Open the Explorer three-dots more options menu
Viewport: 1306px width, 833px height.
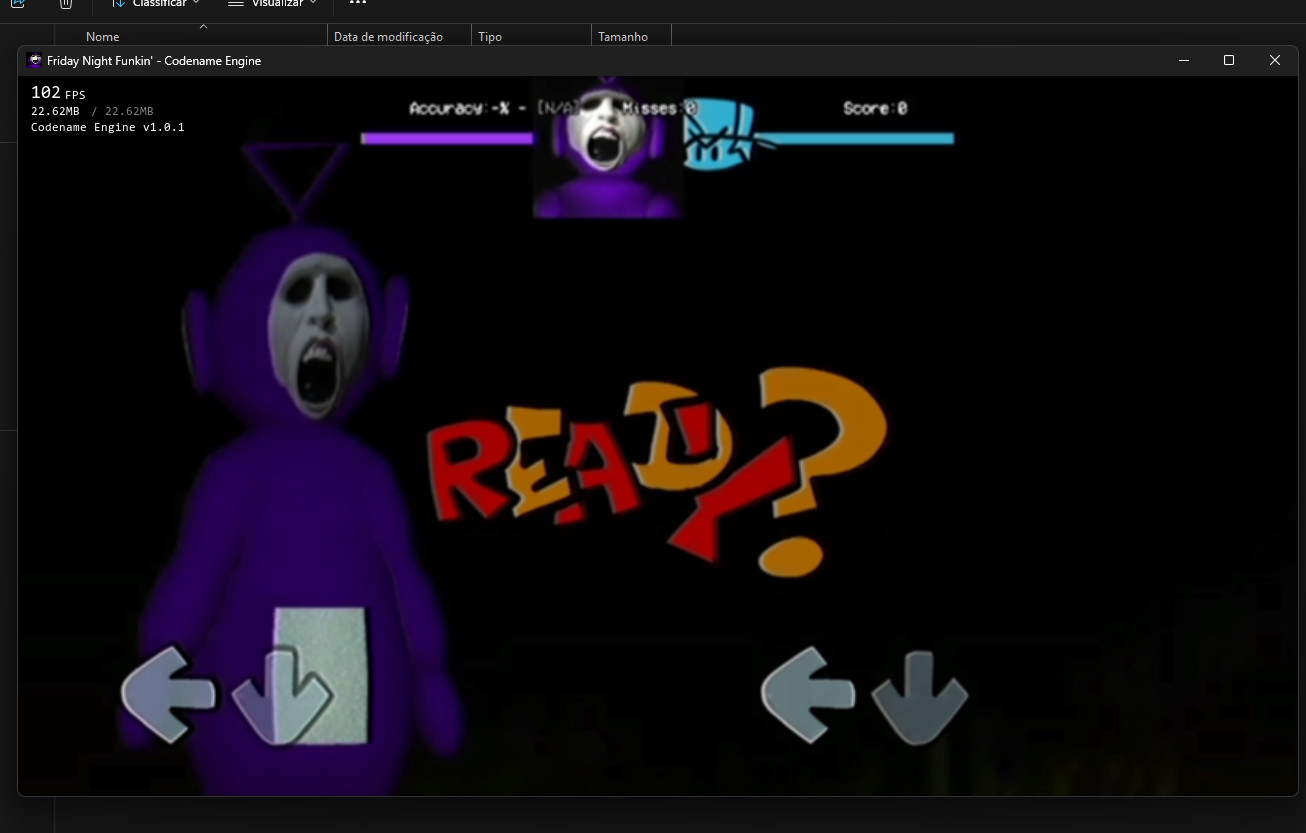point(357,3)
